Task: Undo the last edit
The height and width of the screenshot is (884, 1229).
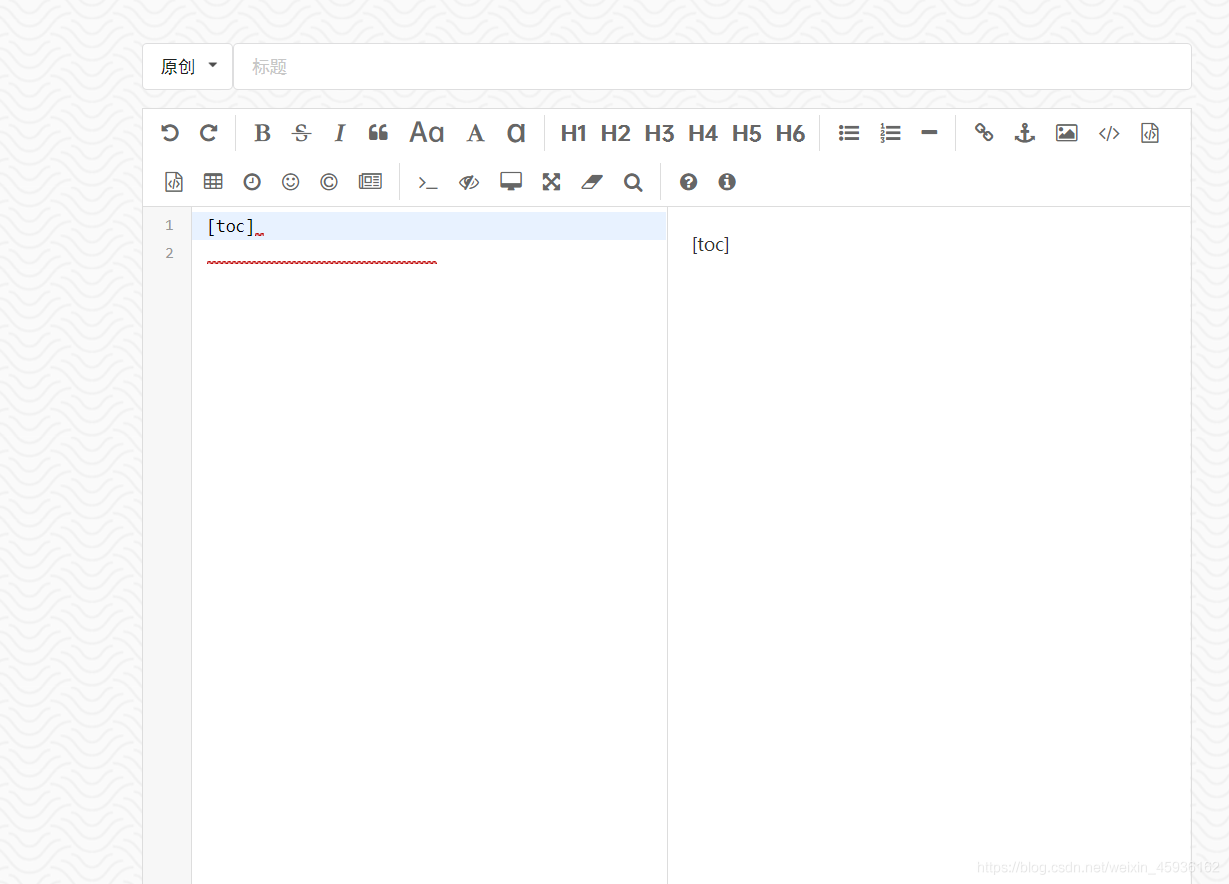Action: point(170,133)
